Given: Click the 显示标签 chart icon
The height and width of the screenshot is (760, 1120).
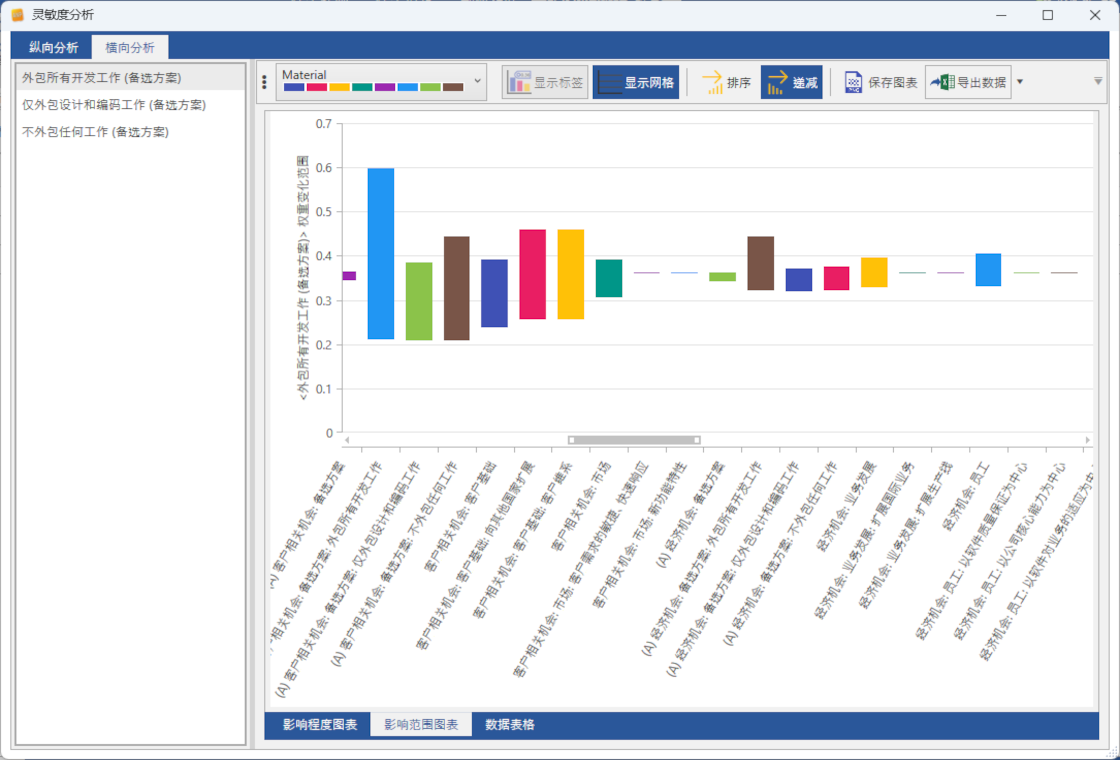Looking at the screenshot, I should coord(518,83).
